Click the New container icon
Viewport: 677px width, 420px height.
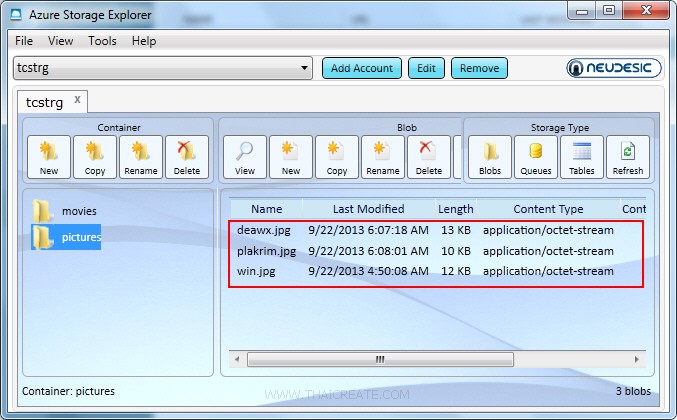(49, 157)
